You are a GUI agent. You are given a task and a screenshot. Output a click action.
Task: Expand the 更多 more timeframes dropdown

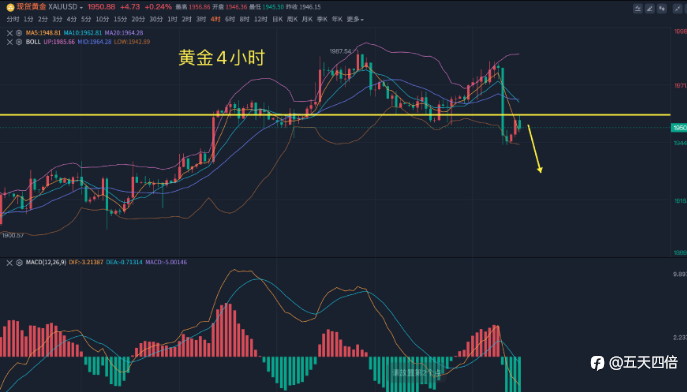click(x=355, y=19)
